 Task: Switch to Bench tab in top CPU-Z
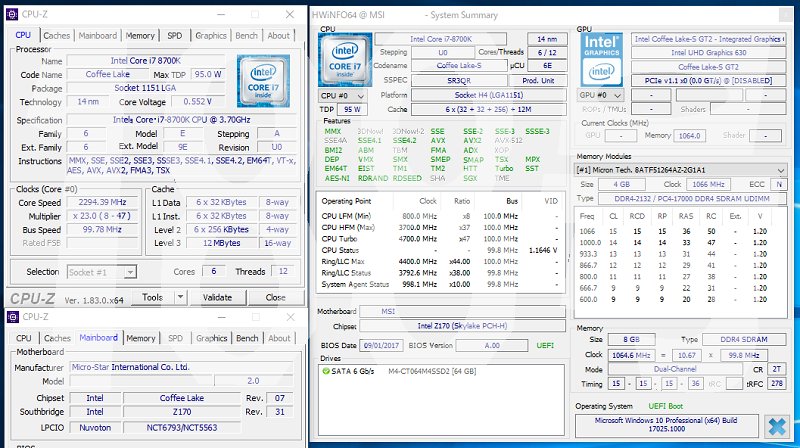coord(246,35)
